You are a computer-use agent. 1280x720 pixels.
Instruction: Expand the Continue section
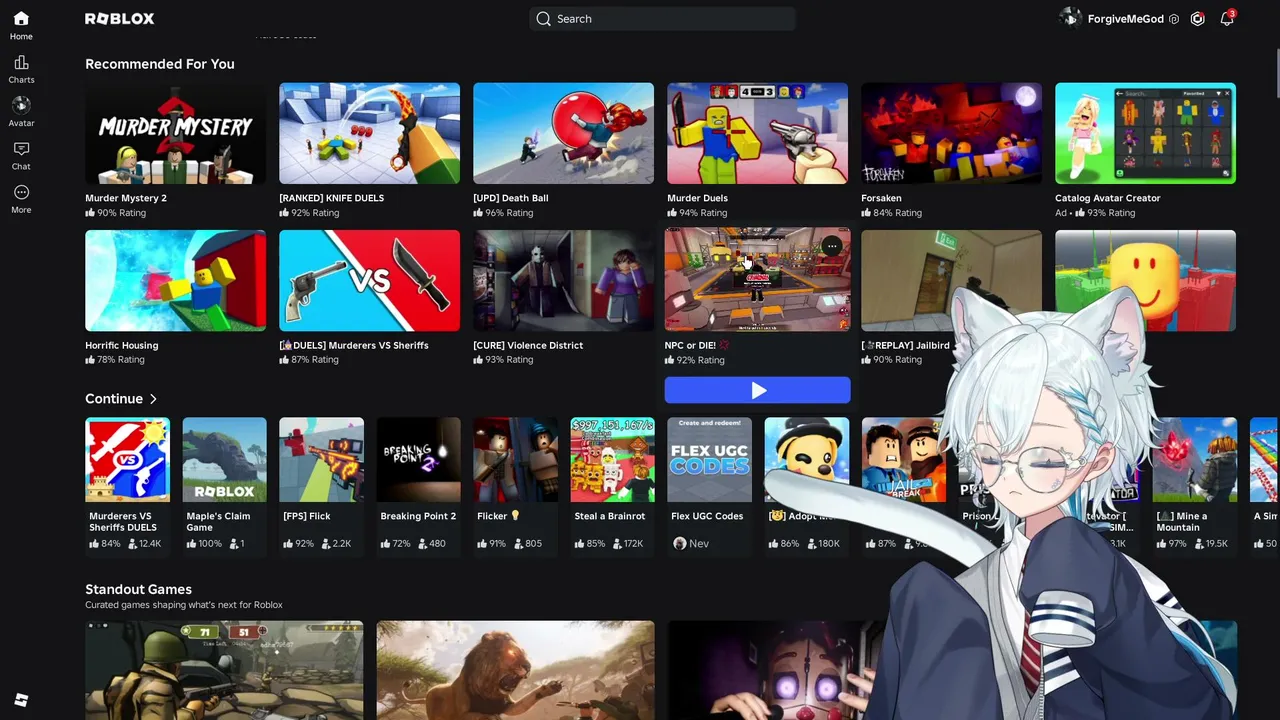(122, 399)
